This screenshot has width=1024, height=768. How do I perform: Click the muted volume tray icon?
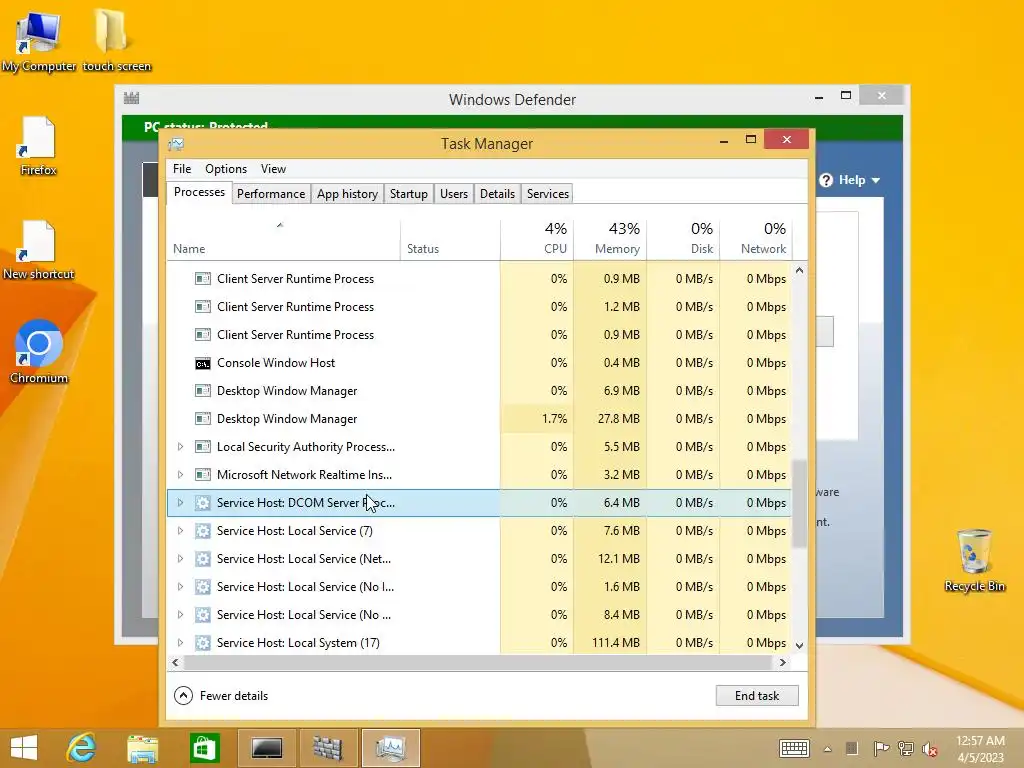pyautogui.click(x=929, y=749)
